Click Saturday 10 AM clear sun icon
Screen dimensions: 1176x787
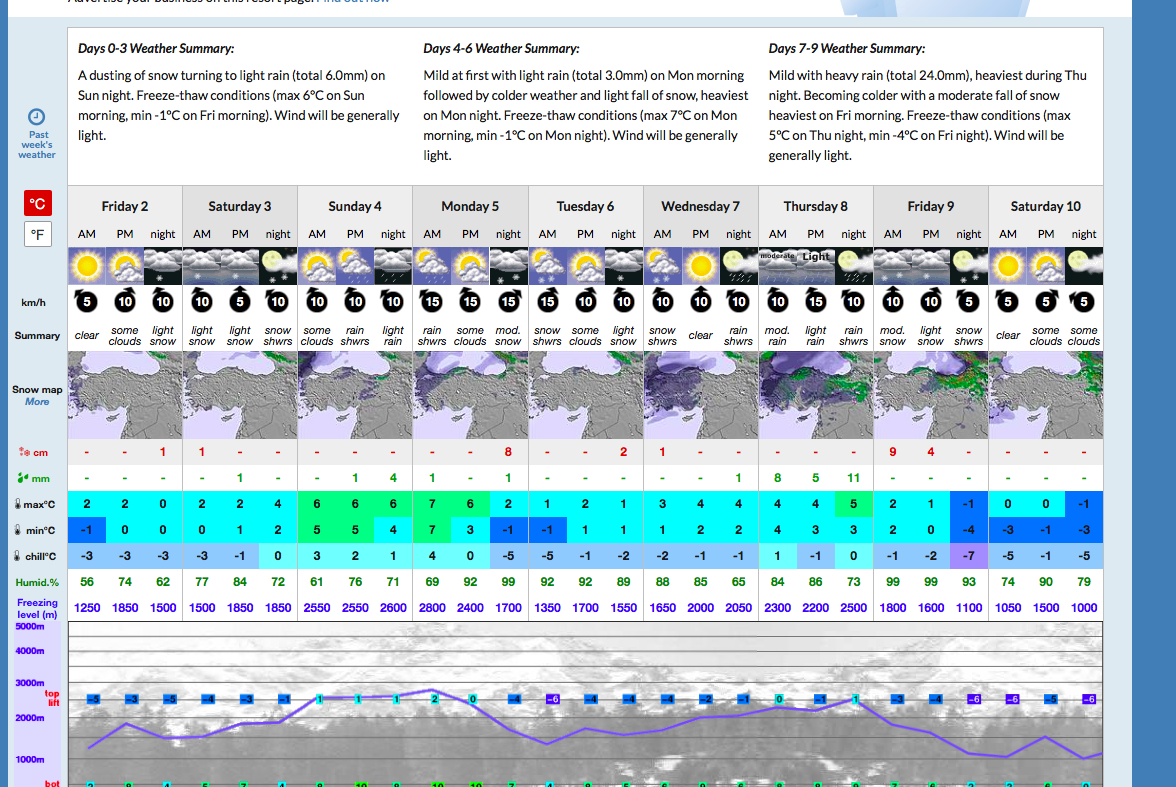[1008, 266]
